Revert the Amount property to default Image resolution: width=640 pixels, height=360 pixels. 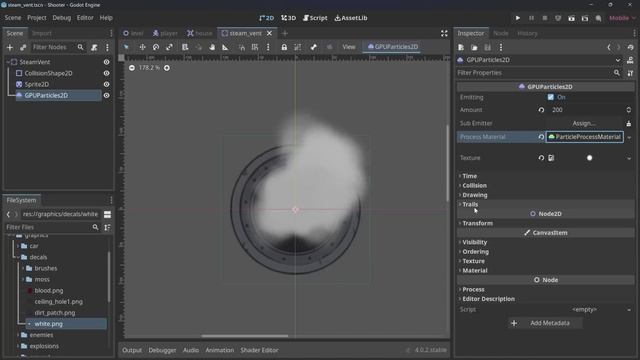click(541, 110)
